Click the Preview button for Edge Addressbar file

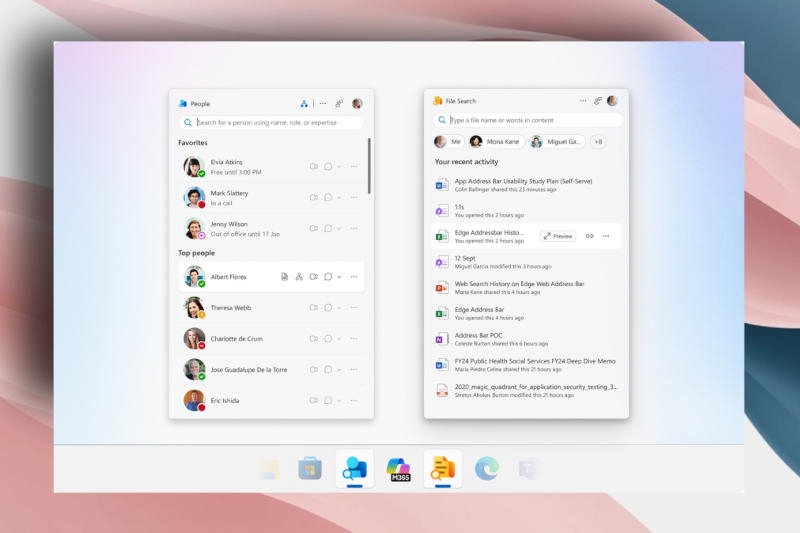click(x=558, y=236)
